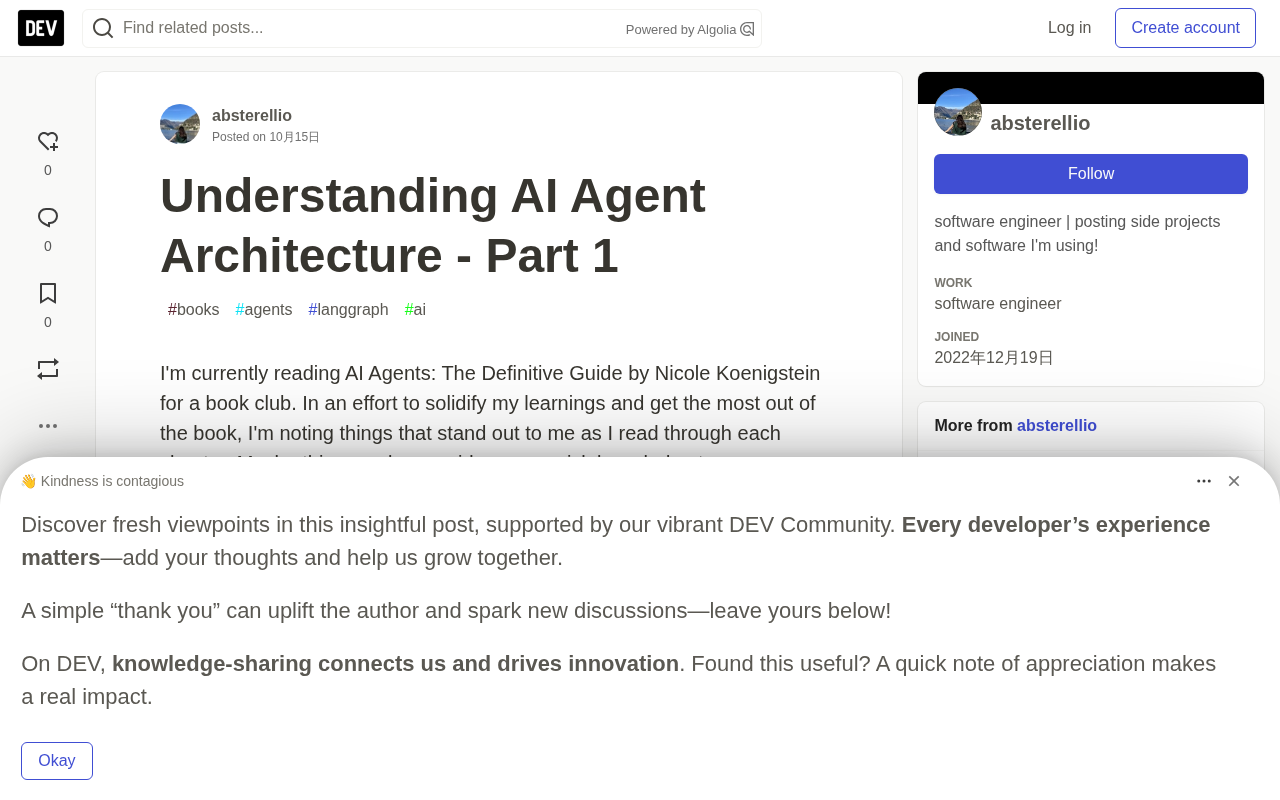Image resolution: width=1280 pixels, height=800 pixels.
Task: Open the #agents tag
Action: click(264, 310)
